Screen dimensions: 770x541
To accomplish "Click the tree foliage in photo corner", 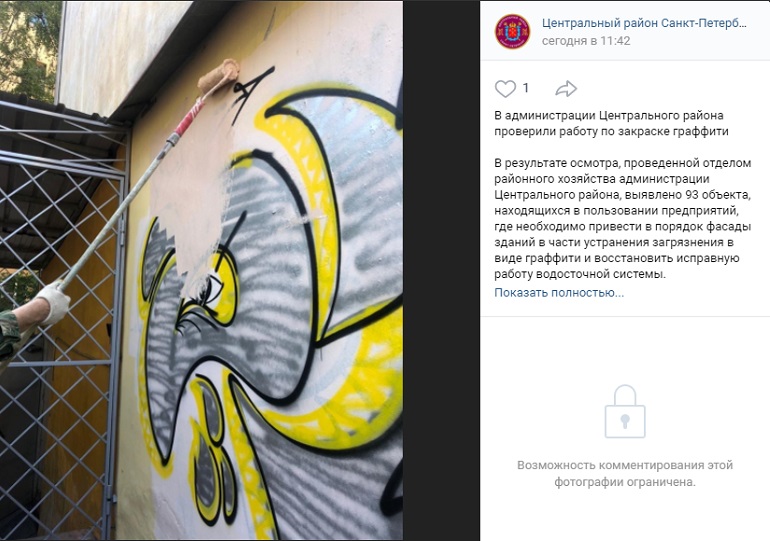I will pyautogui.click(x=28, y=48).
